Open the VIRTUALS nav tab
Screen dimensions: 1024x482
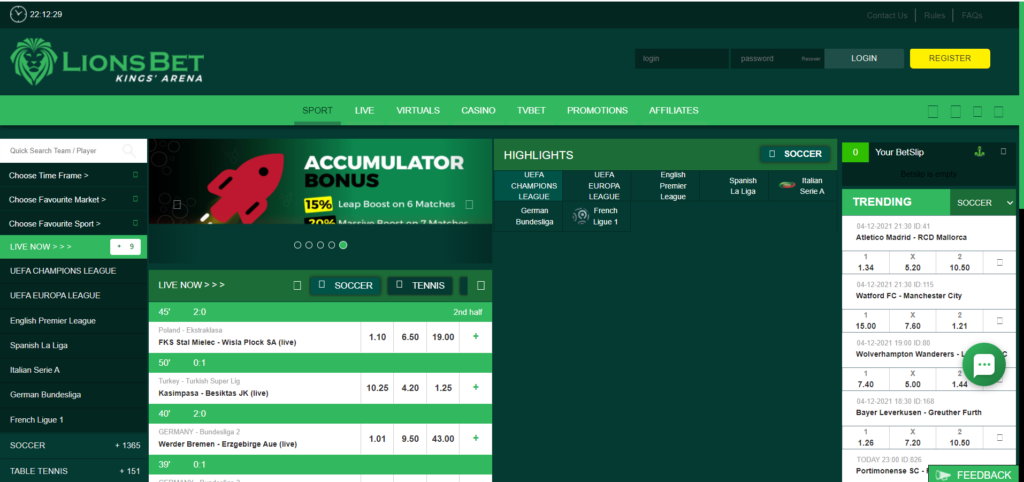(x=418, y=110)
